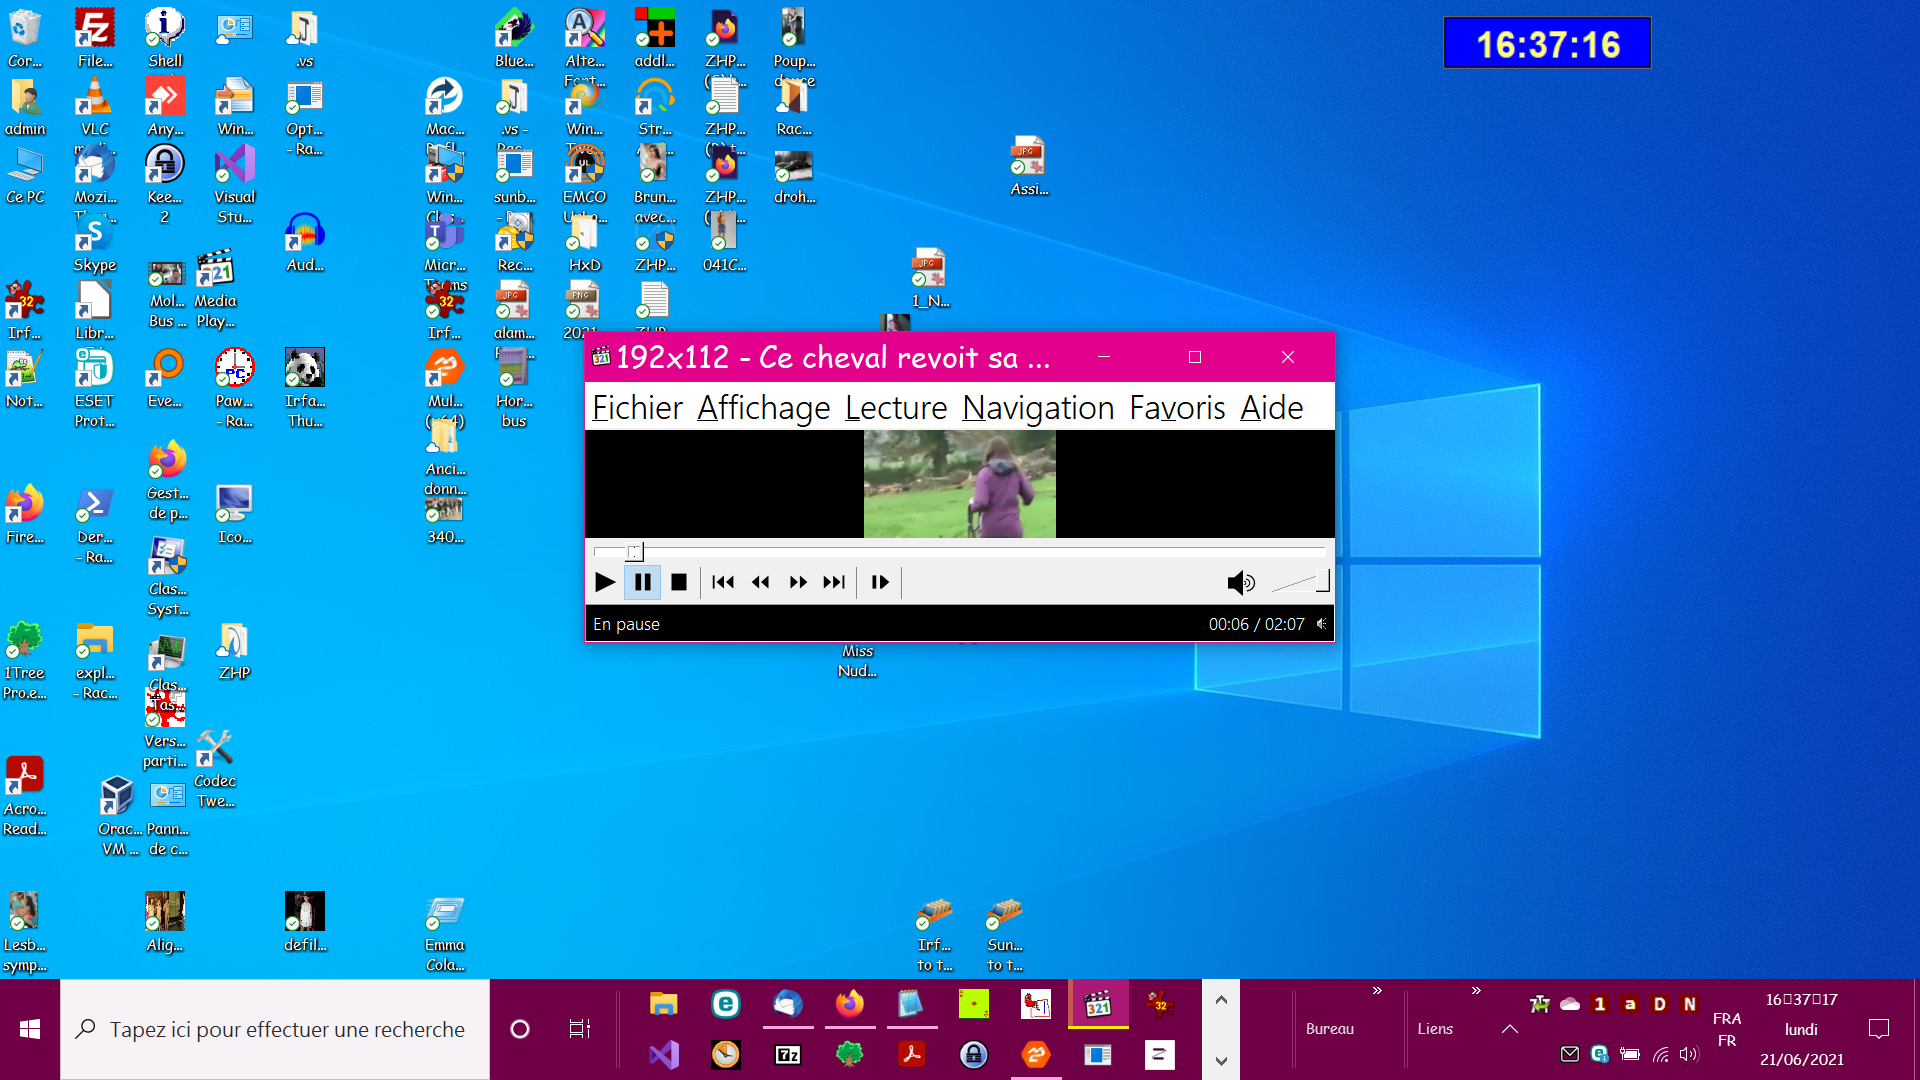The width and height of the screenshot is (1920, 1080).
Task: Click the Pause button in the media player
Action: 642,582
